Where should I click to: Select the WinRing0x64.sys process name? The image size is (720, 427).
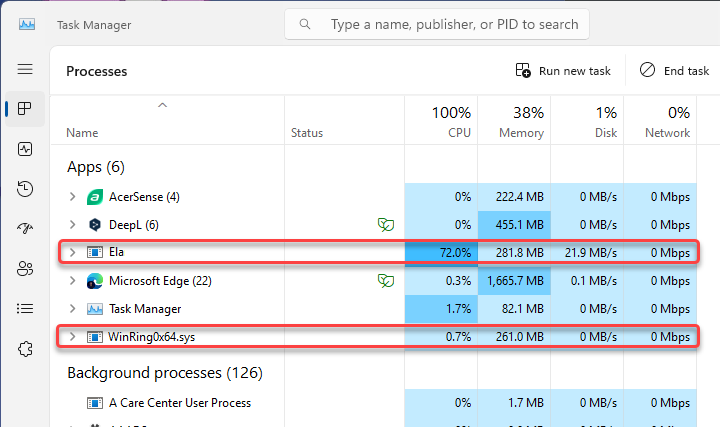[152, 337]
